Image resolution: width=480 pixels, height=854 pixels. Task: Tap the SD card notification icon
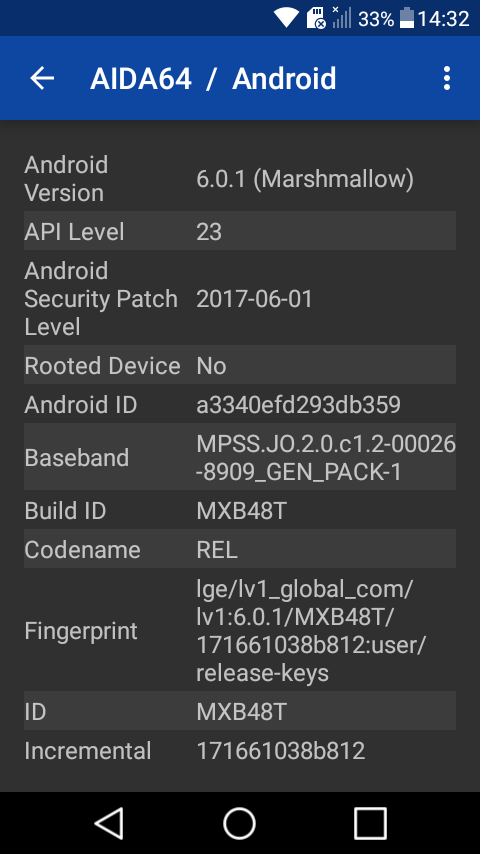pos(316,18)
